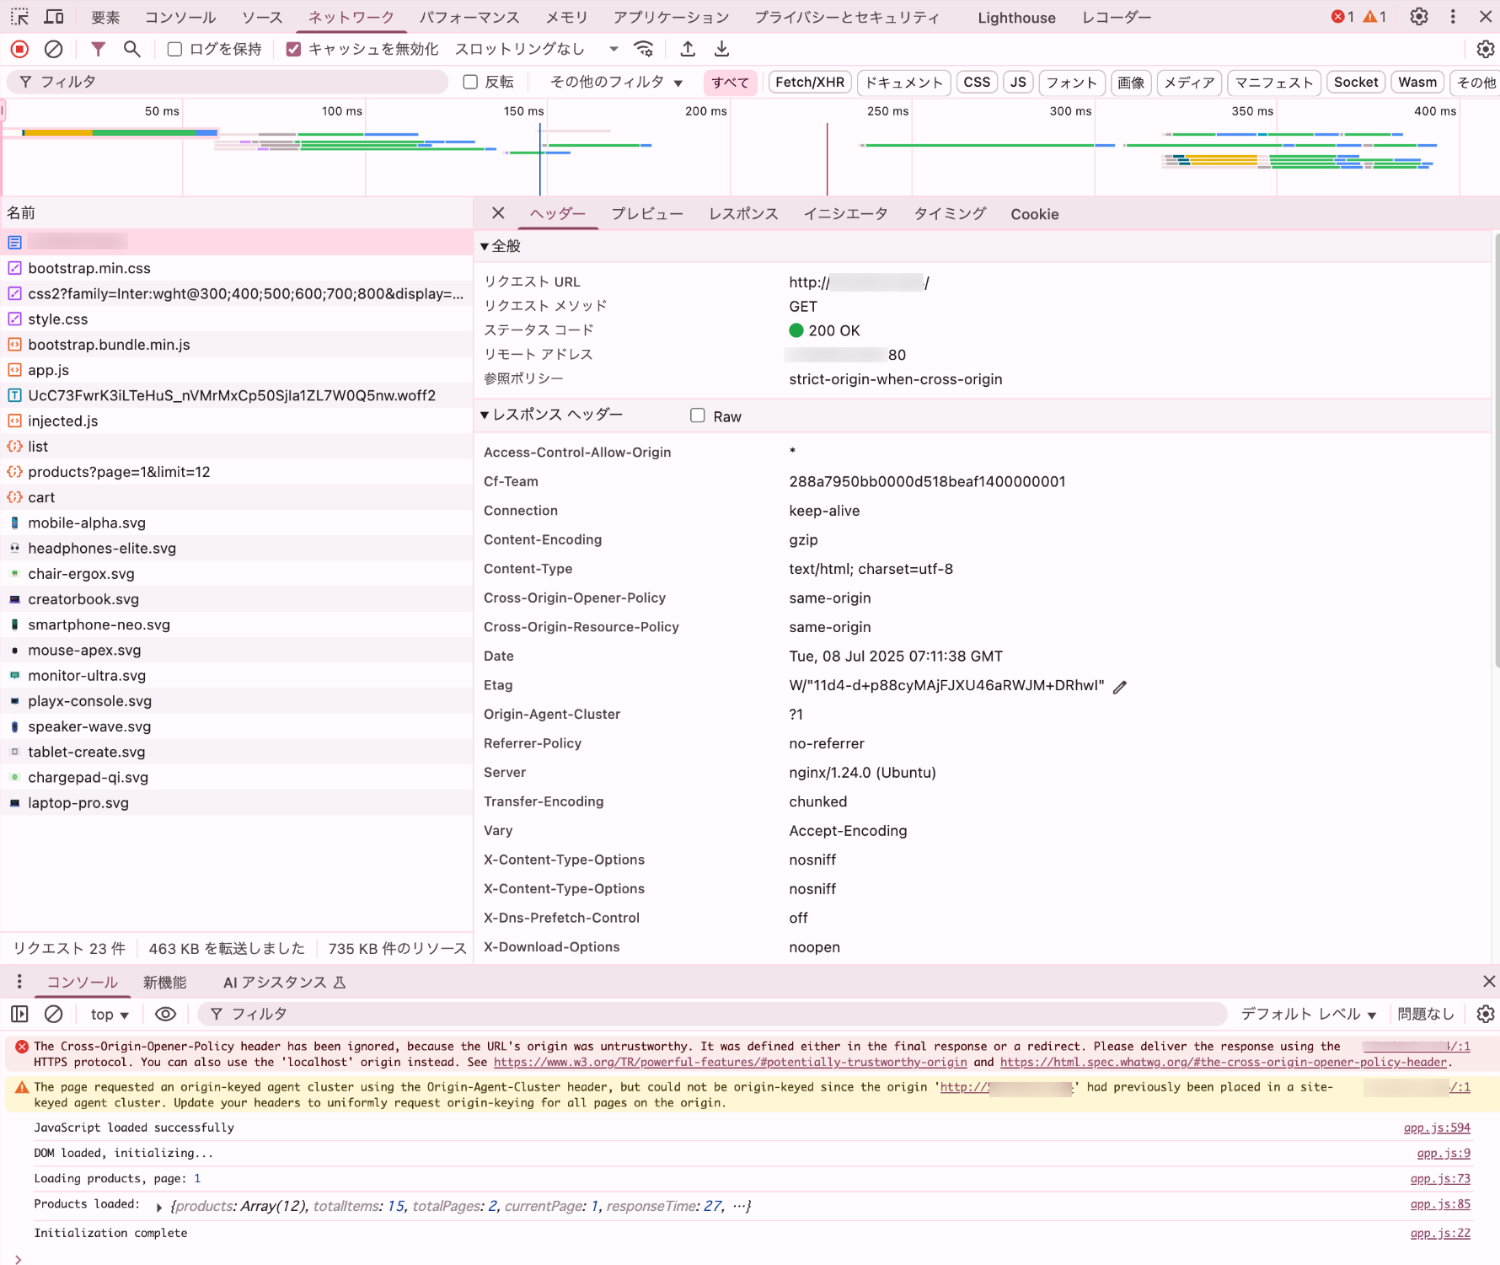
Task: Enable Raw response headers checkbox
Action: coord(698,416)
